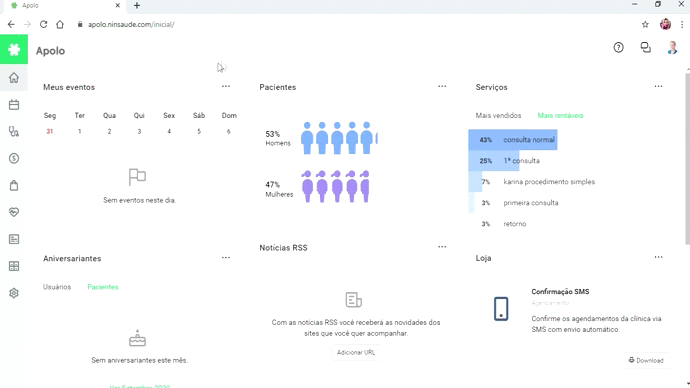
Task: Select Sex 4 in the calendar
Action: click(x=169, y=131)
